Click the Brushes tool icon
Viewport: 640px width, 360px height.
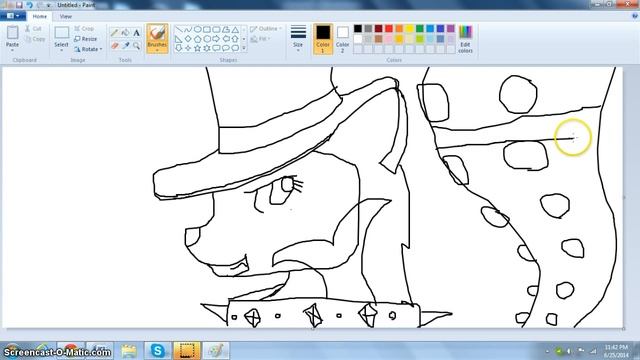click(x=157, y=32)
